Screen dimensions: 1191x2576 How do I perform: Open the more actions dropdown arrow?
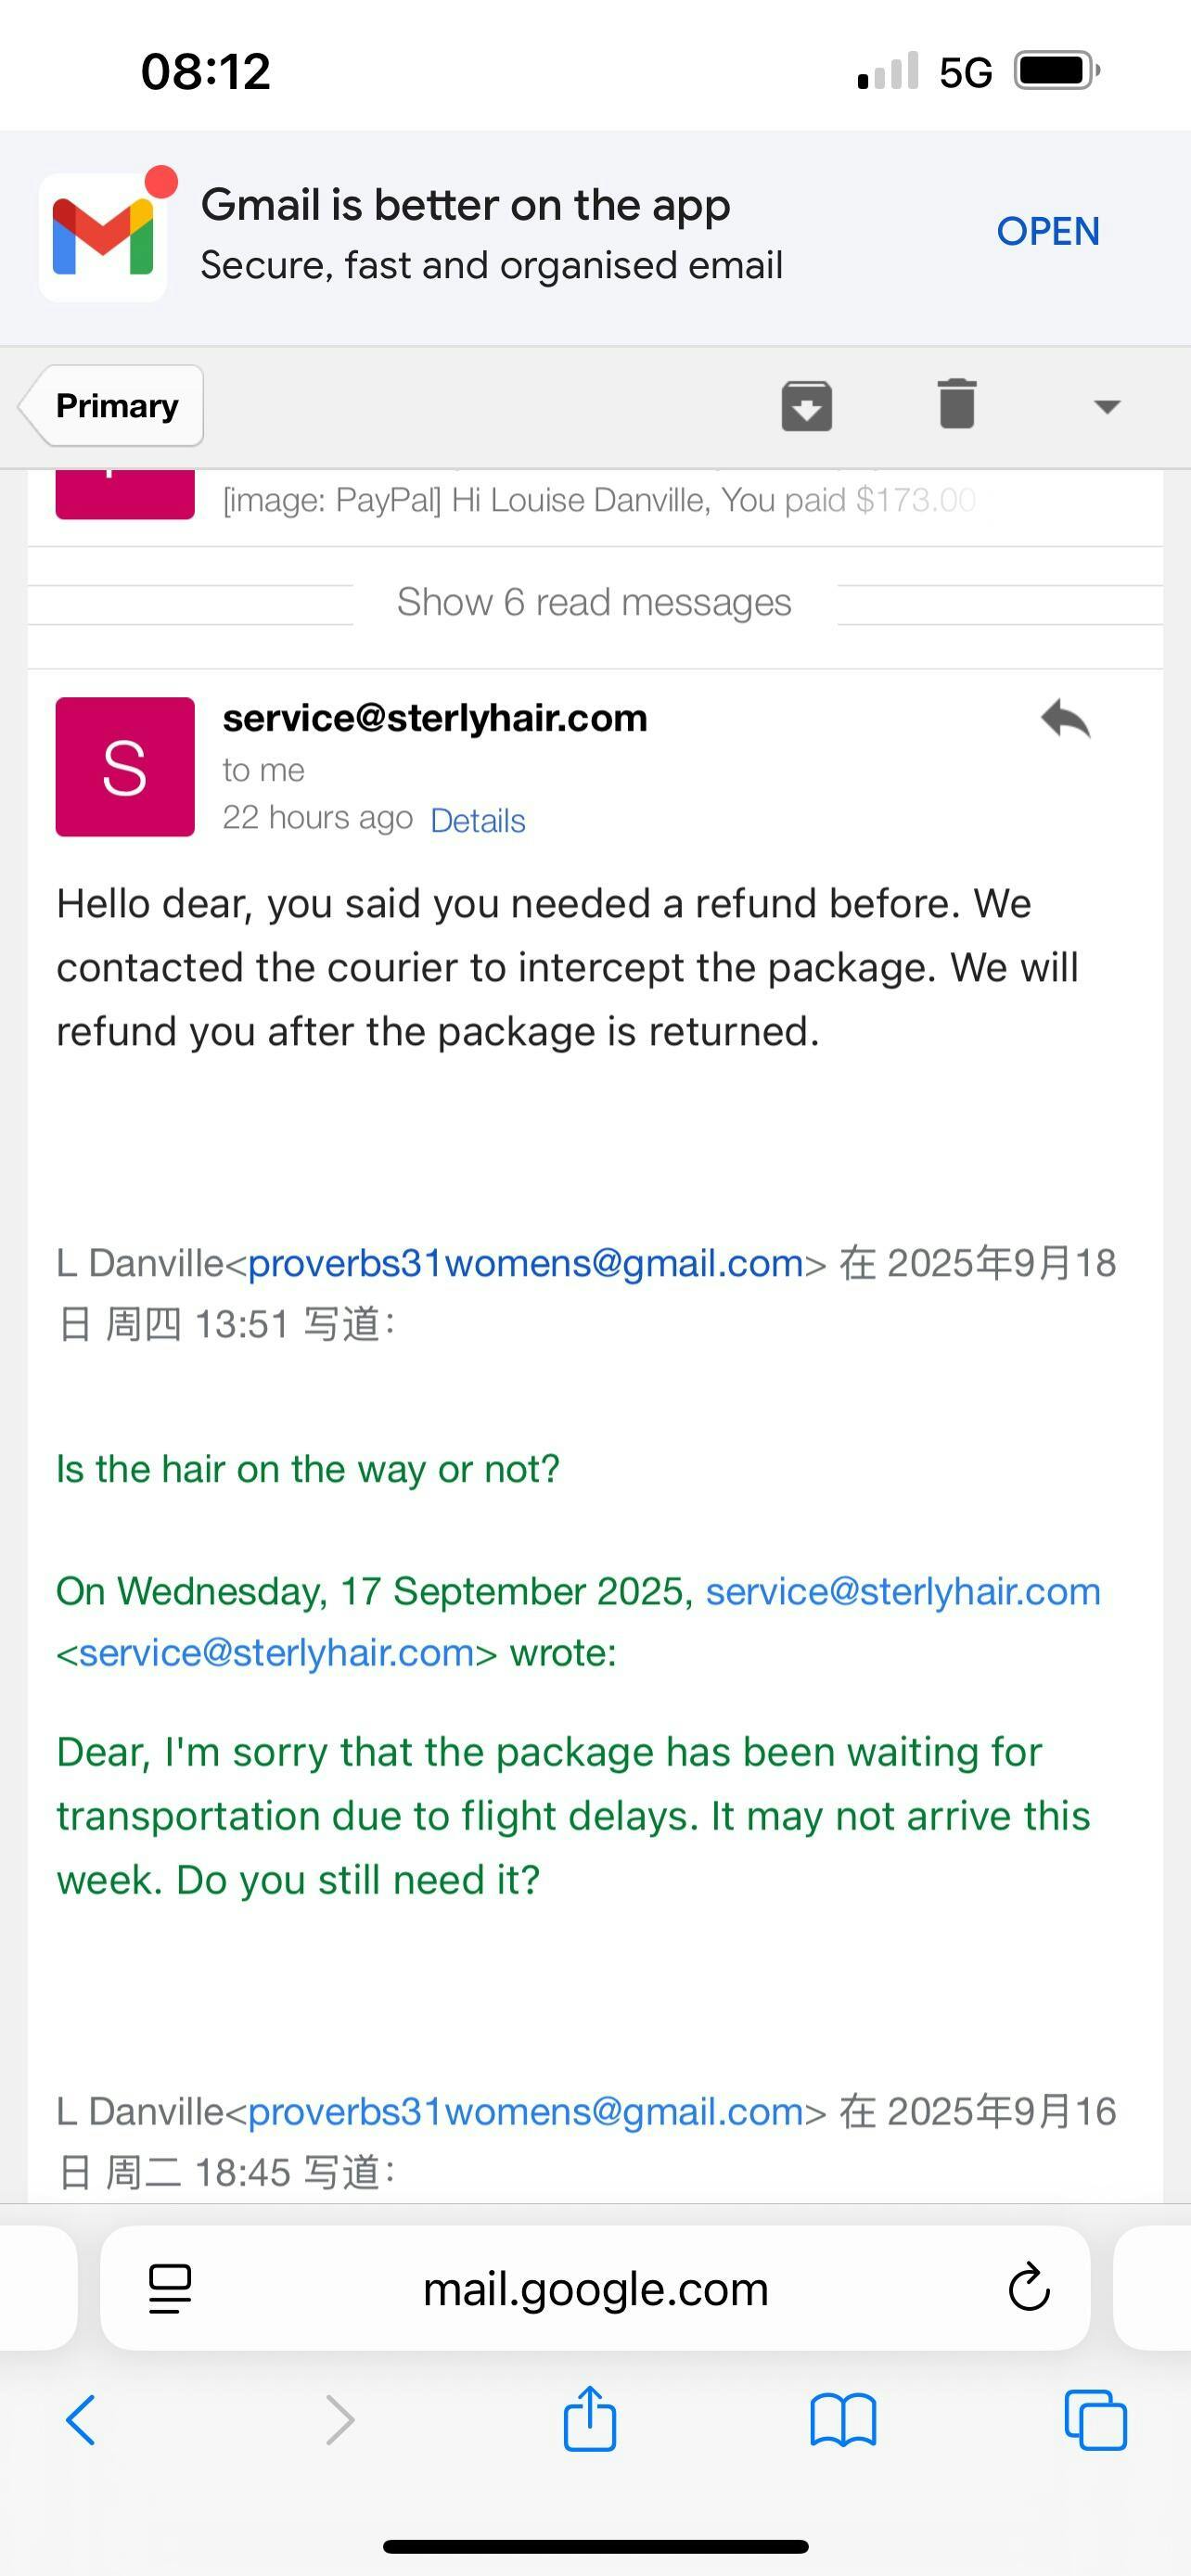point(1107,406)
